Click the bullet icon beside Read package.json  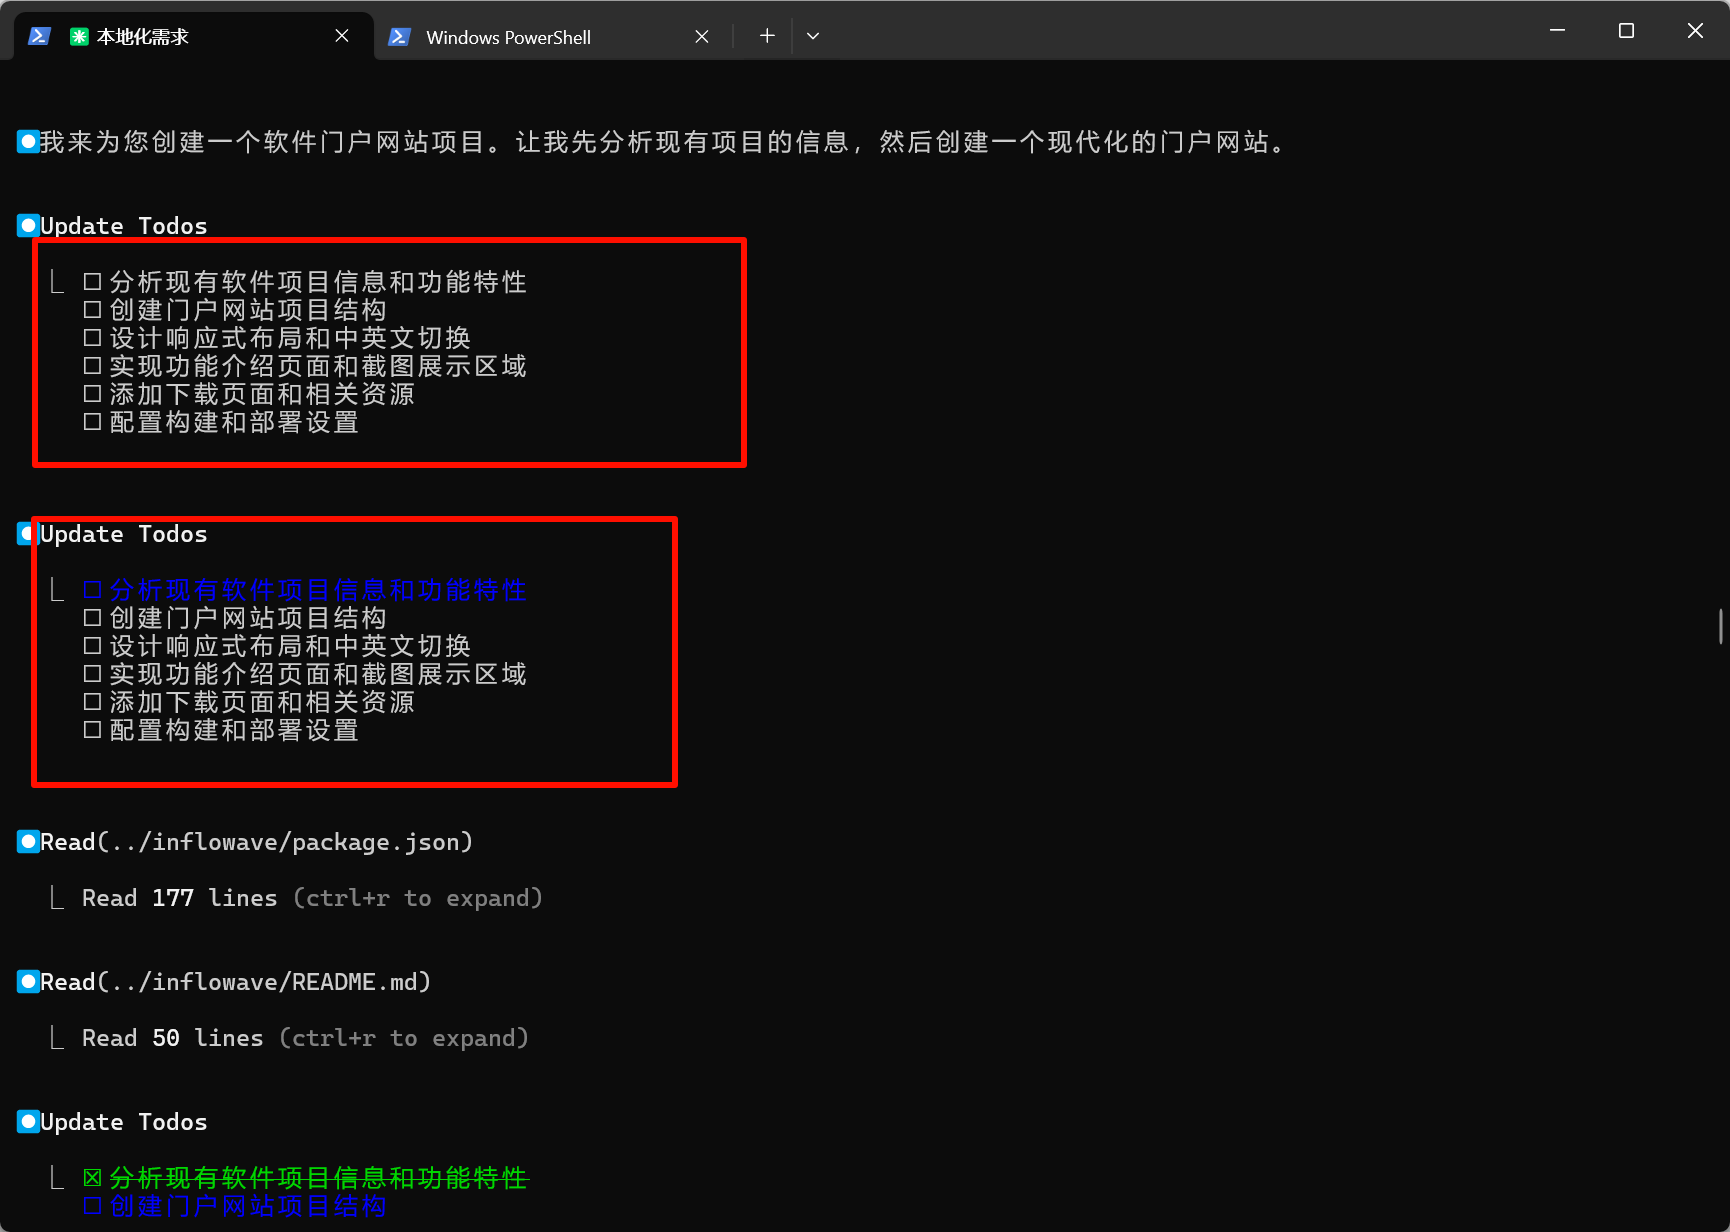pos(28,842)
